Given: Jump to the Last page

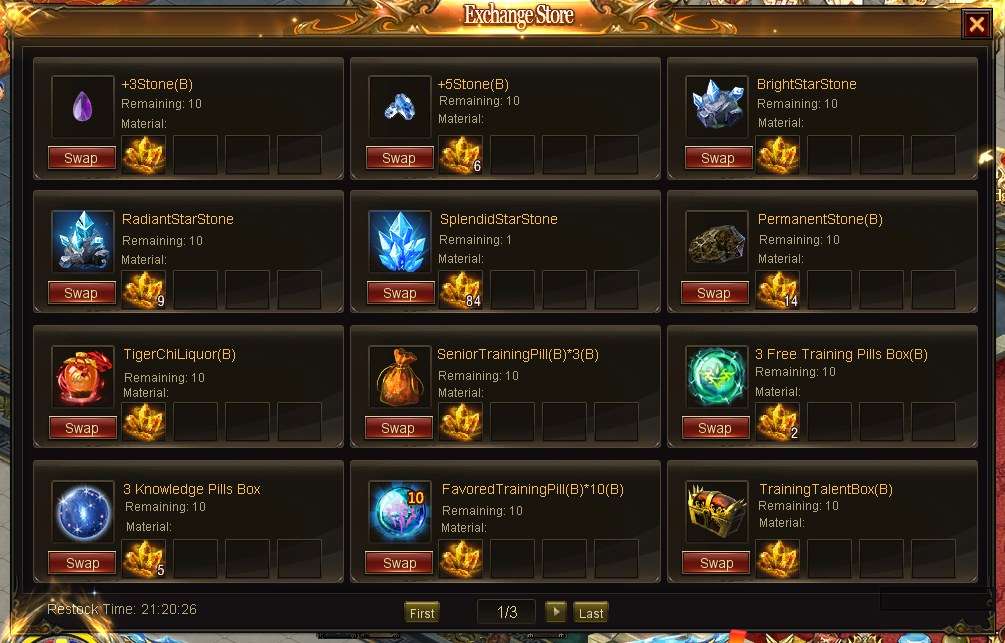Looking at the screenshot, I should coord(590,612).
